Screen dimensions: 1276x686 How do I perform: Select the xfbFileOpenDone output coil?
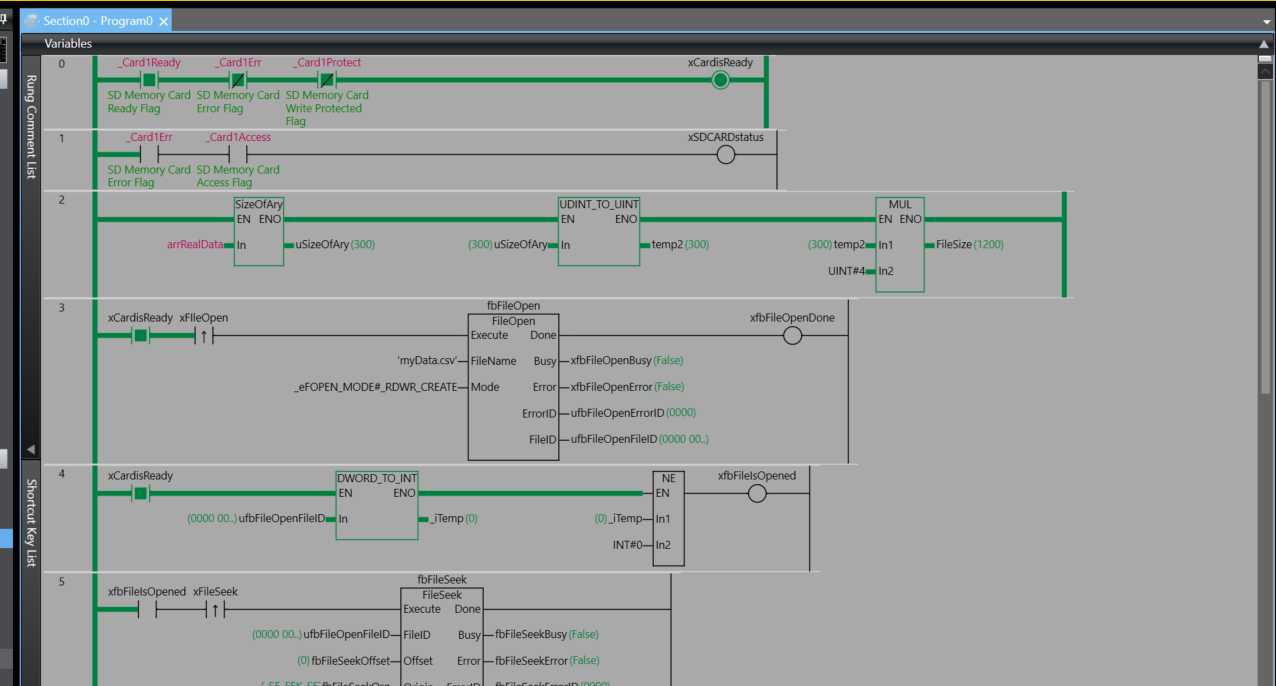[792, 336]
